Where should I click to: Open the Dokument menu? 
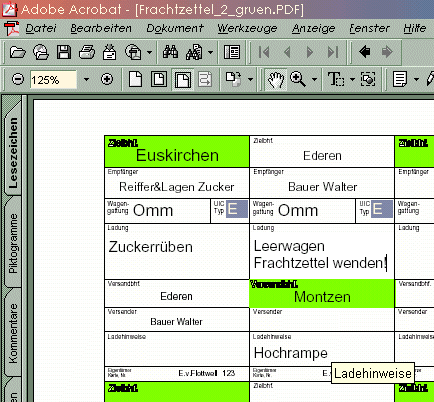(175, 28)
